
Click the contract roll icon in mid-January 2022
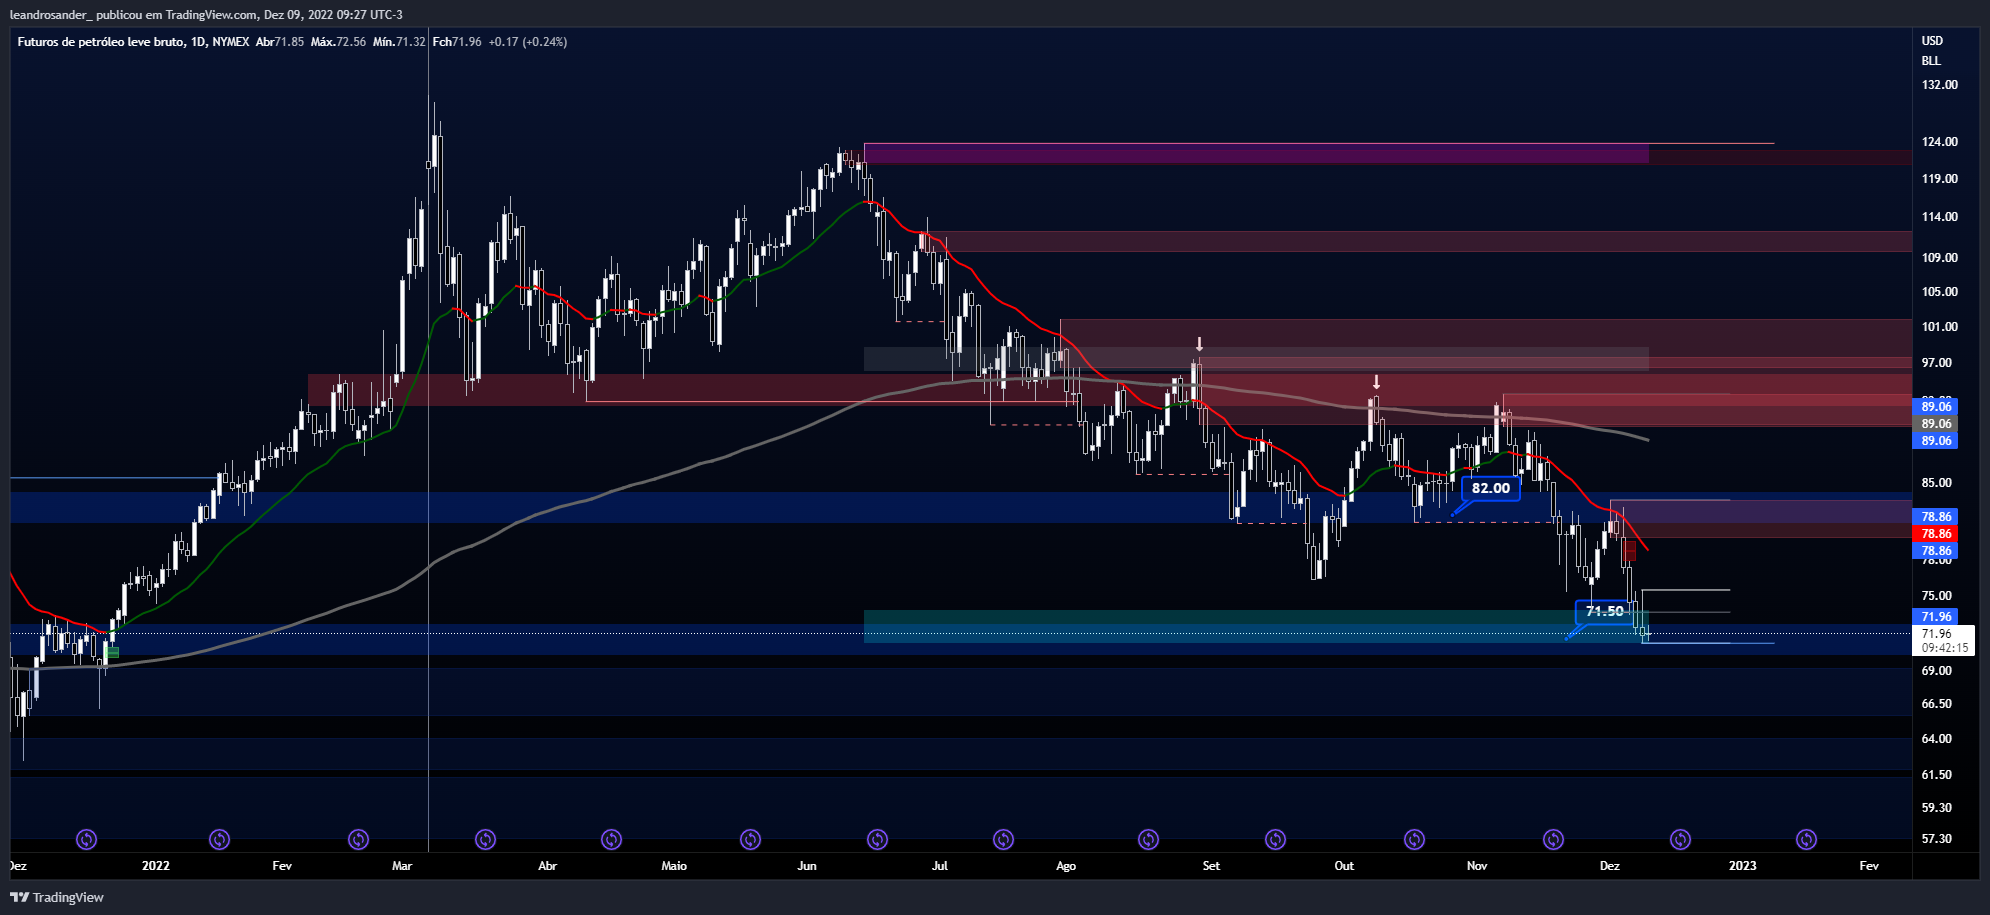[x=219, y=839]
